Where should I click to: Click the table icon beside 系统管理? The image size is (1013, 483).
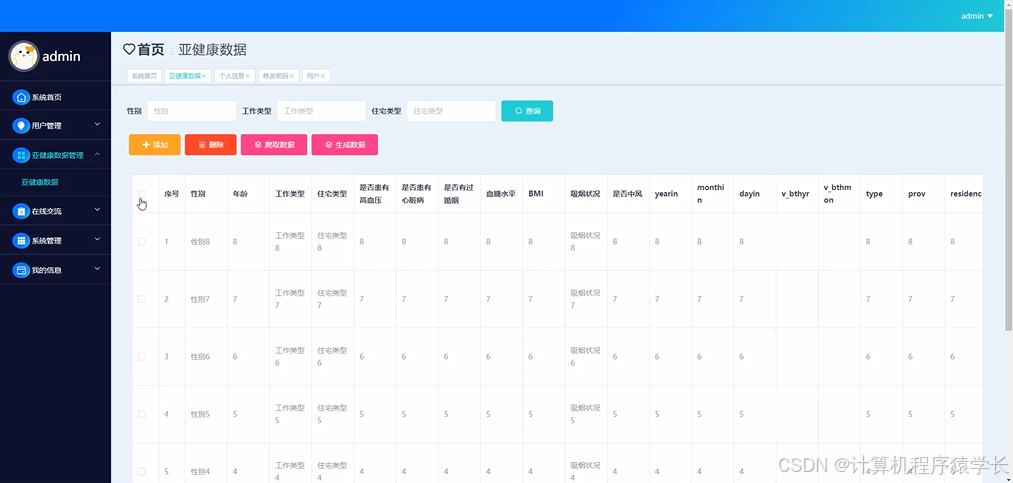click(x=21, y=240)
